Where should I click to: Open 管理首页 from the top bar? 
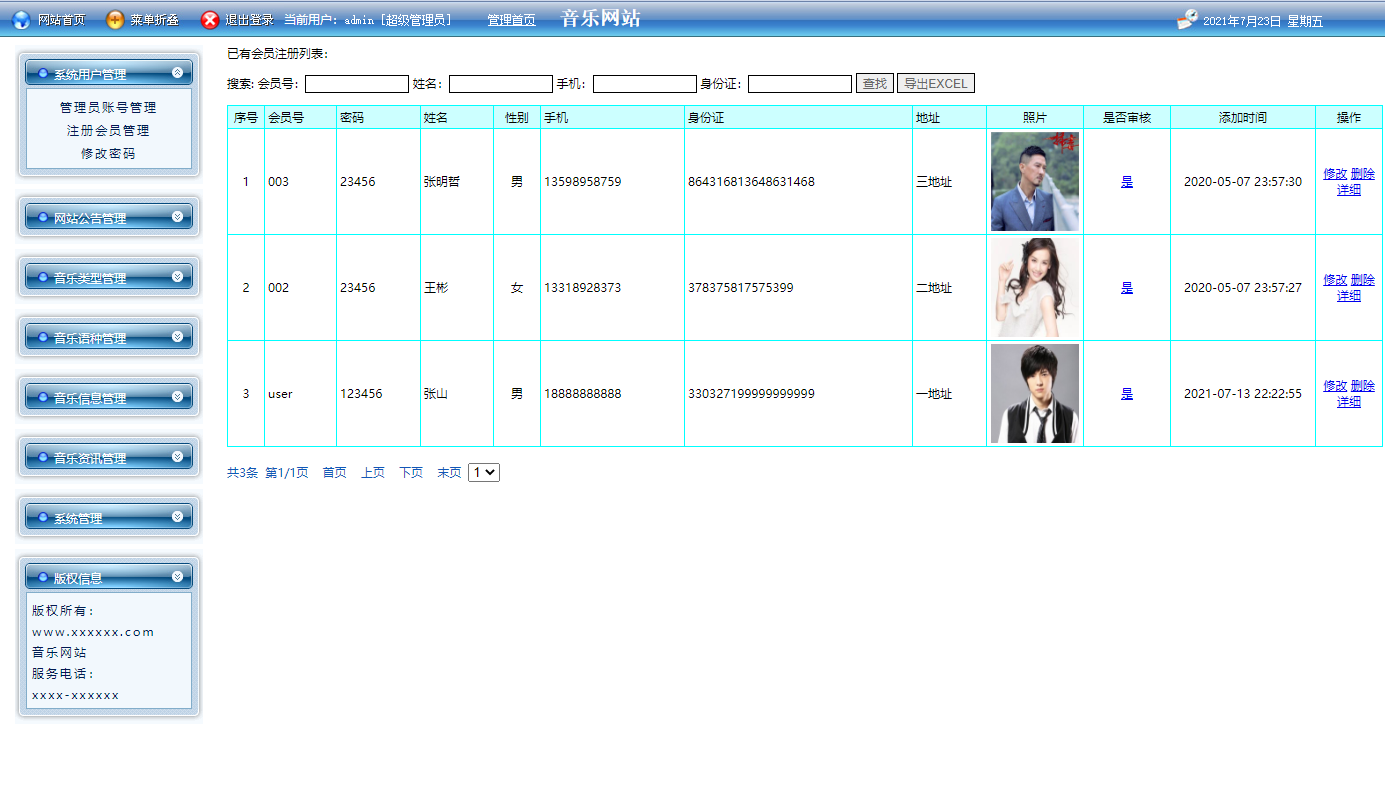pyautogui.click(x=511, y=19)
